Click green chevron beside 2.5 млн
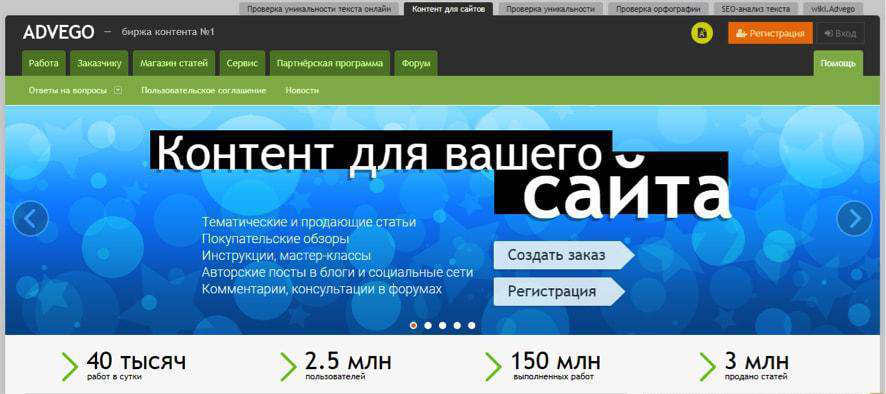Viewport: 886px width, 394px height. pyautogui.click(x=288, y=366)
